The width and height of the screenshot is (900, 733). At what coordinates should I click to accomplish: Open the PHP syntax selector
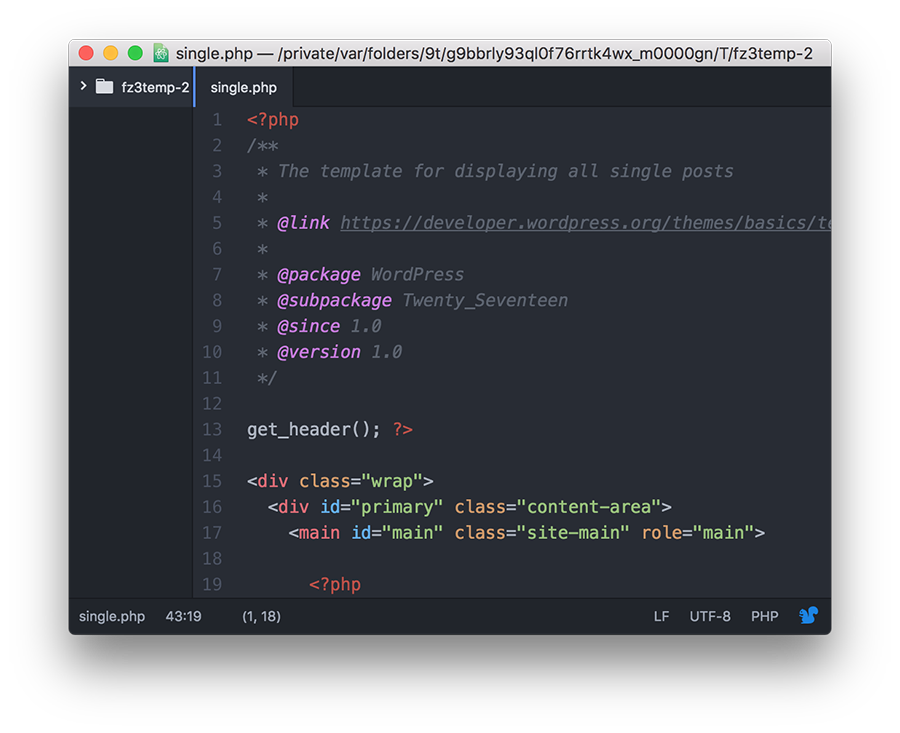[x=764, y=616]
